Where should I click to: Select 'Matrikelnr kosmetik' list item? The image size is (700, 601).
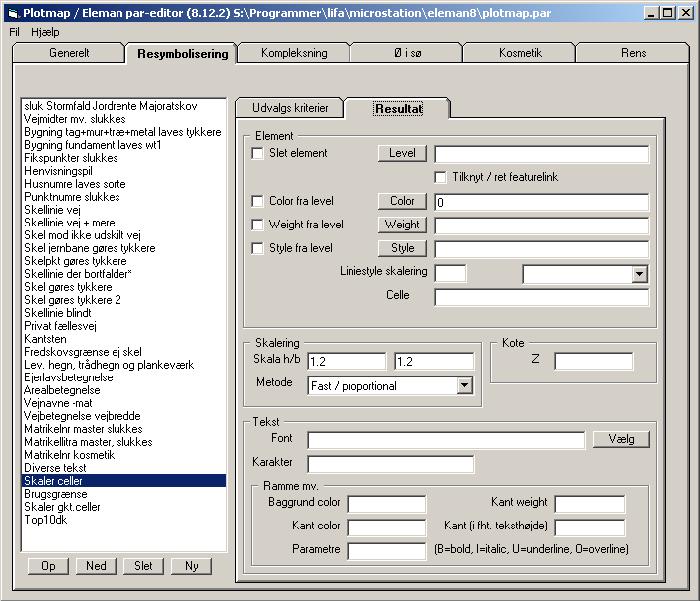point(124,455)
